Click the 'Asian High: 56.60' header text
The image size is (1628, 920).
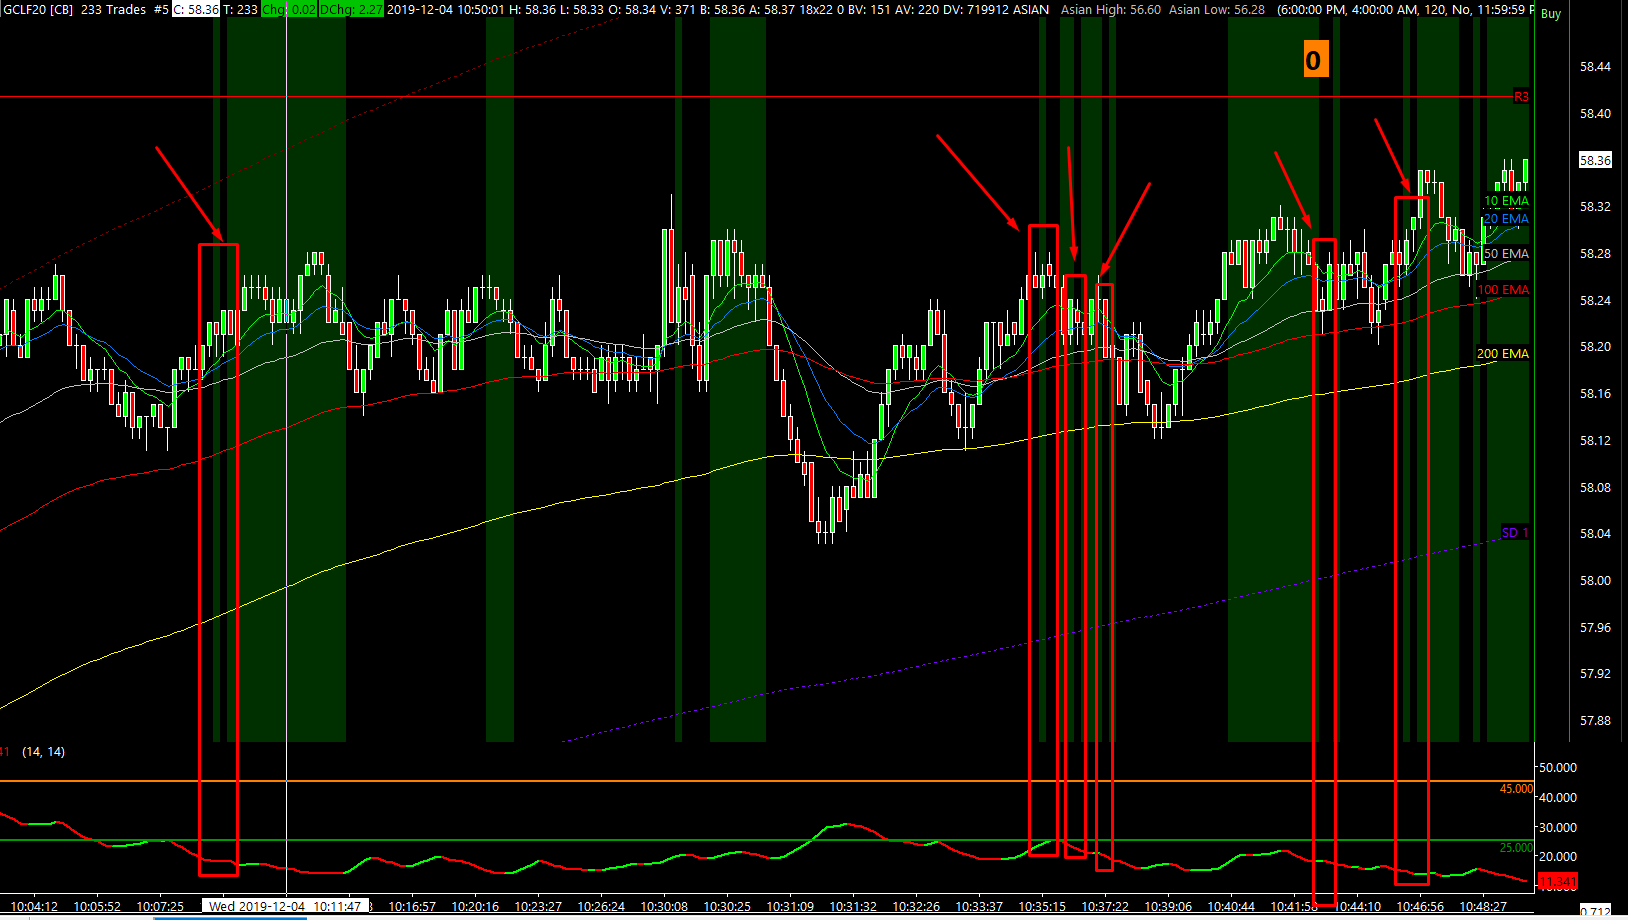click(1111, 9)
